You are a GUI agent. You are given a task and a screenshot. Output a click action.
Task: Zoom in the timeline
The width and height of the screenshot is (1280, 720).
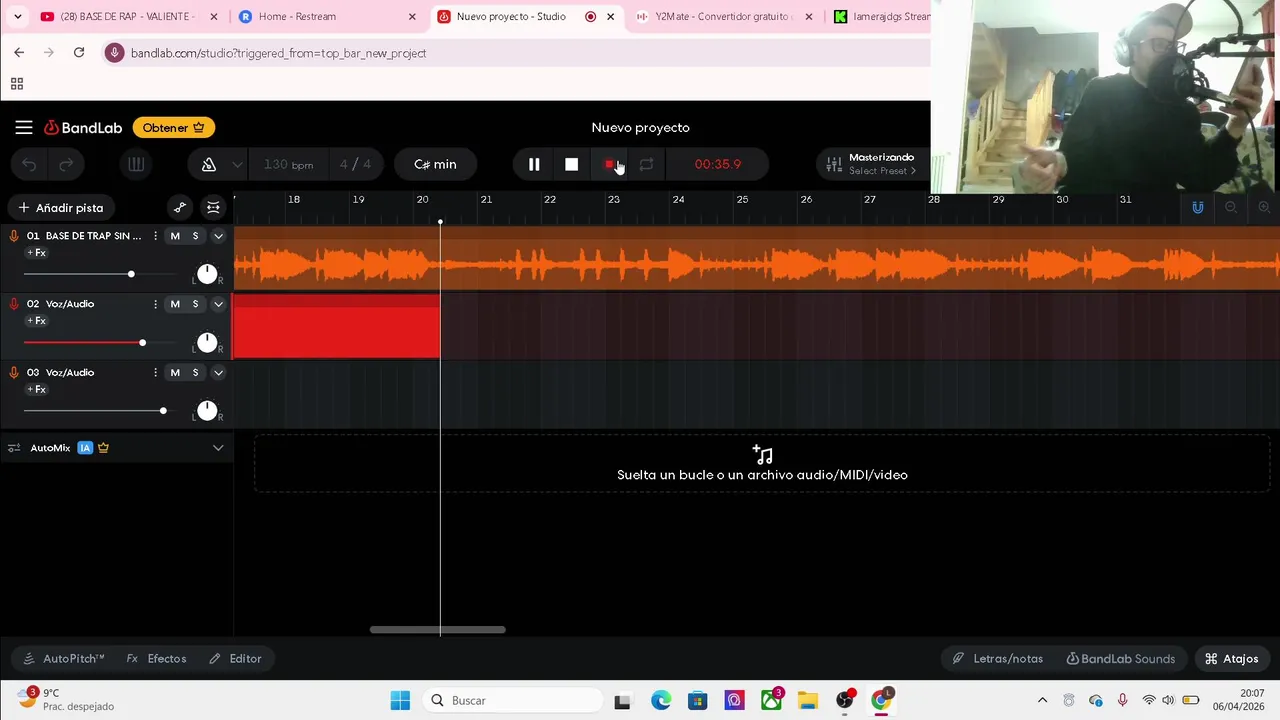[1264, 208]
